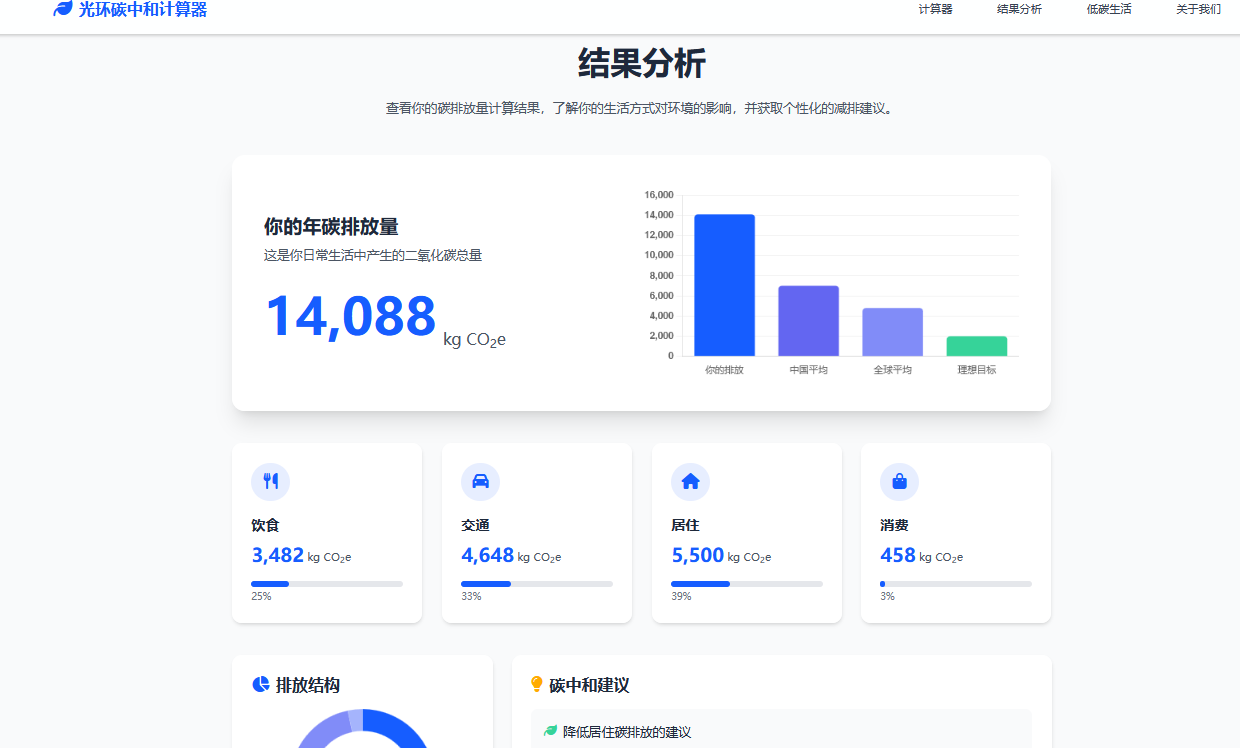
Task: Click the 3% label under 消费
Action: click(887, 596)
